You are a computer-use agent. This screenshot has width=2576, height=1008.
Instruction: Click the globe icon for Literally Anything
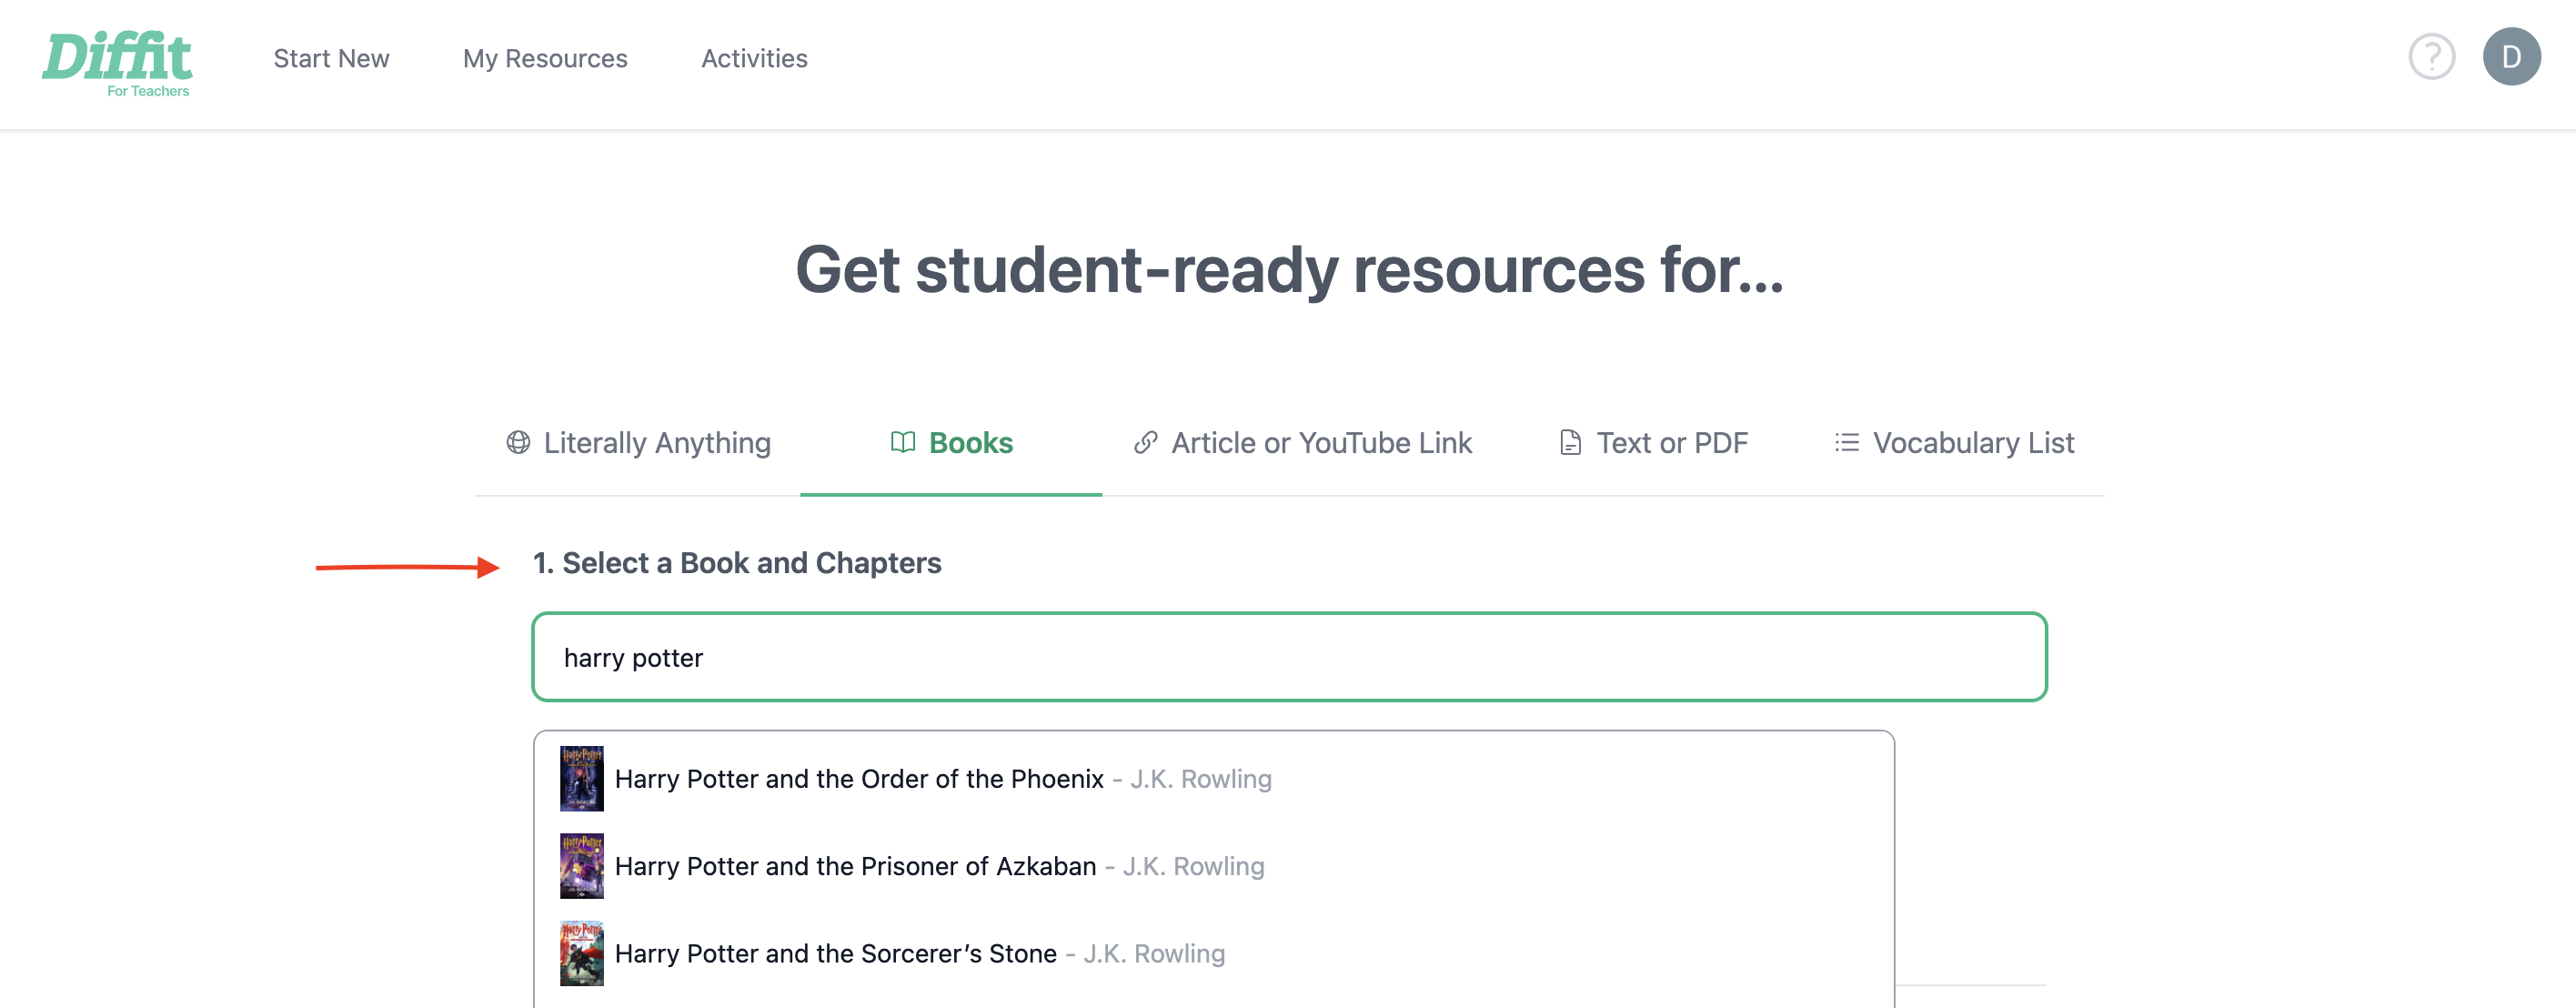click(518, 442)
